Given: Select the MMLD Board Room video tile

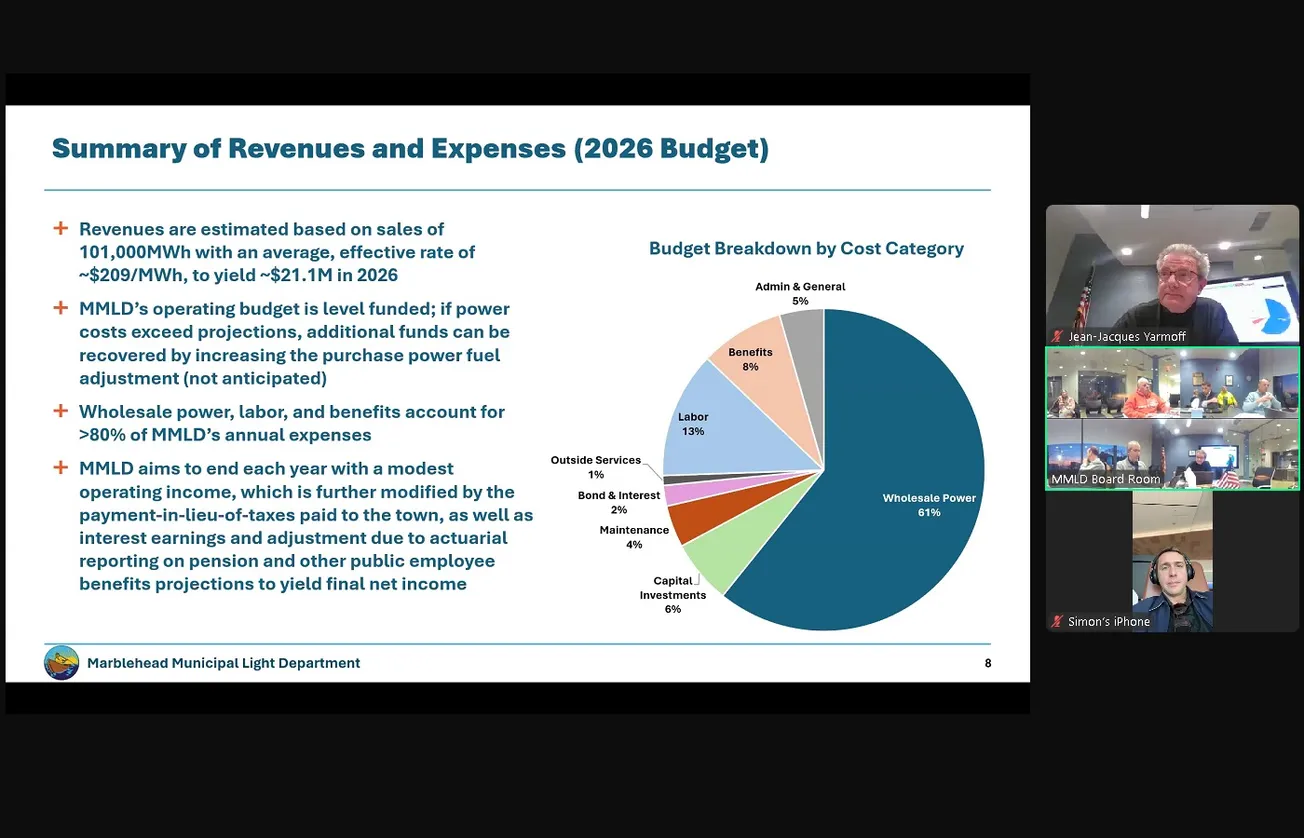Looking at the screenshot, I should click(x=1172, y=418).
